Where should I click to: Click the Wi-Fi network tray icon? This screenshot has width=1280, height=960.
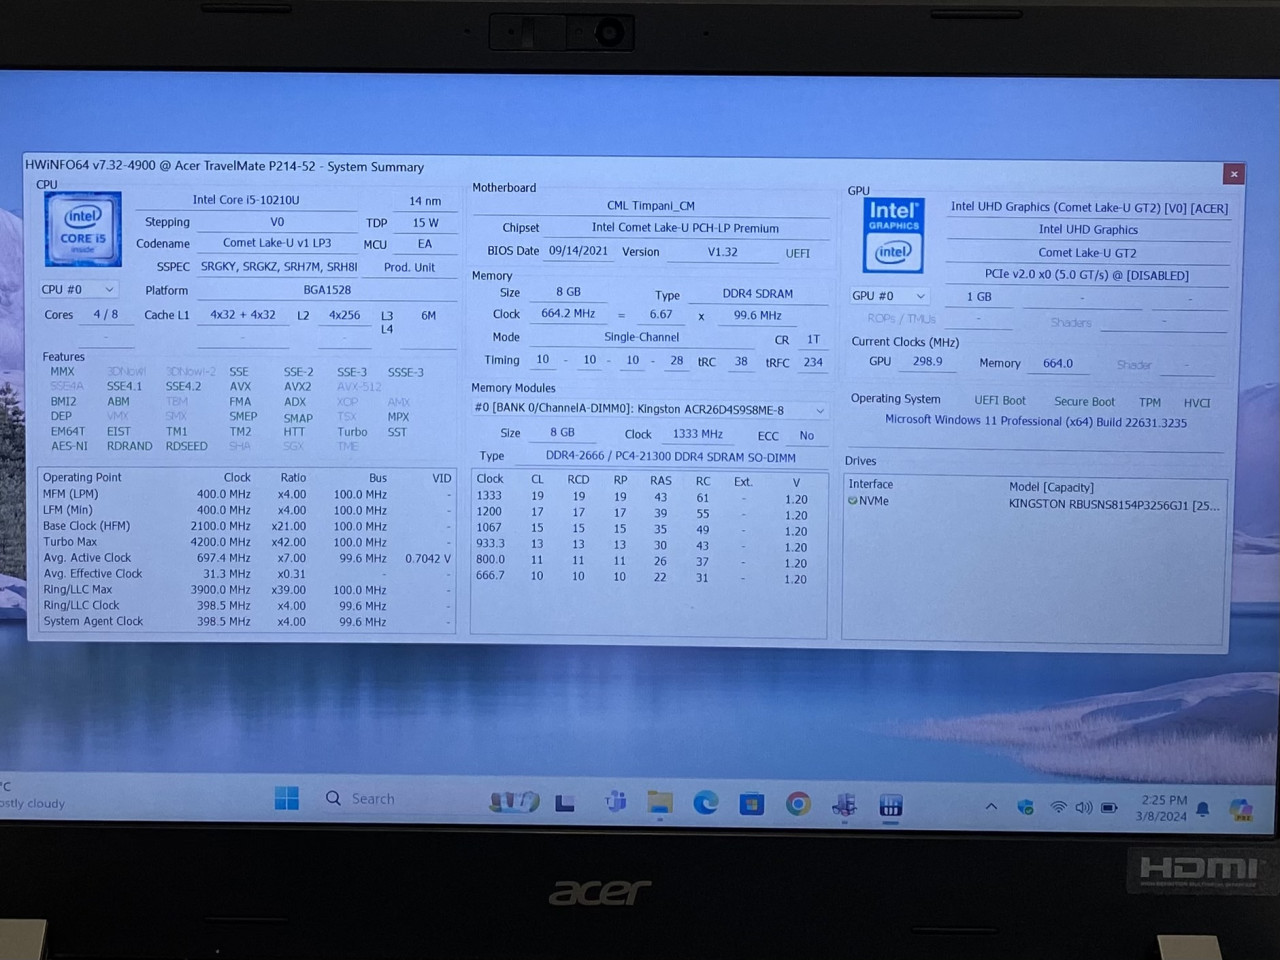(x=1057, y=807)
